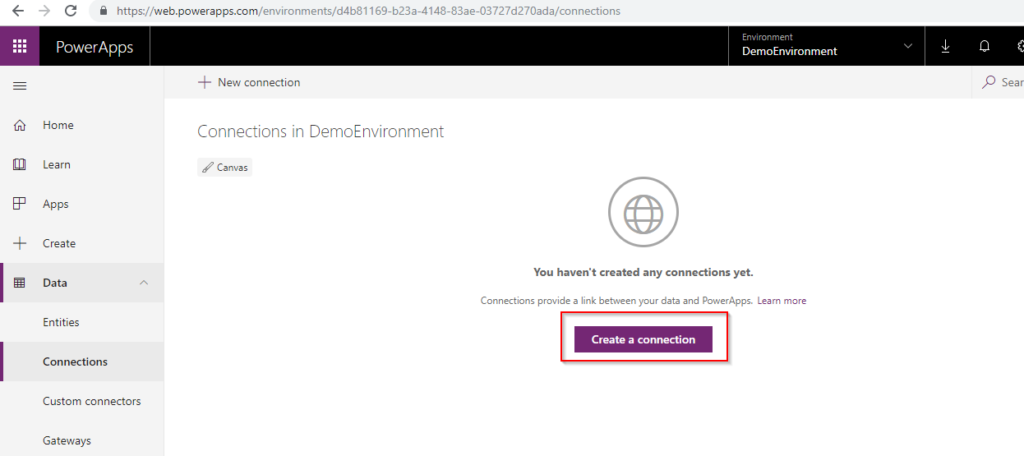Click the Learn book icon
Screen dimensions: 1024x456
pyautogui.click(x=20, y=165)
